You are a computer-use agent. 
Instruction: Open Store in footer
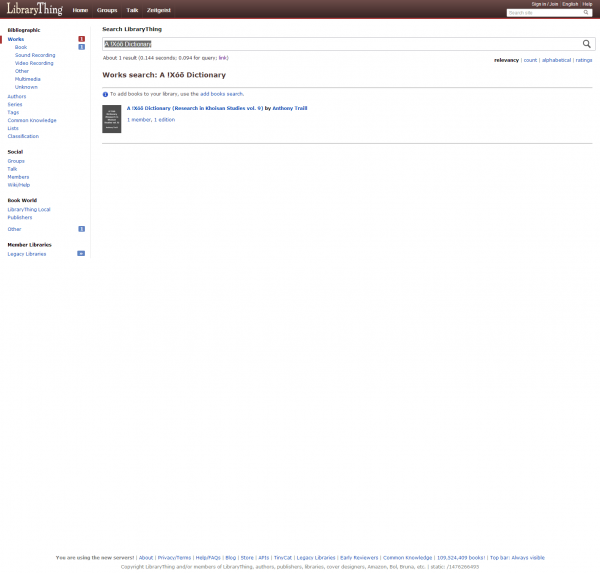[247, 558]
